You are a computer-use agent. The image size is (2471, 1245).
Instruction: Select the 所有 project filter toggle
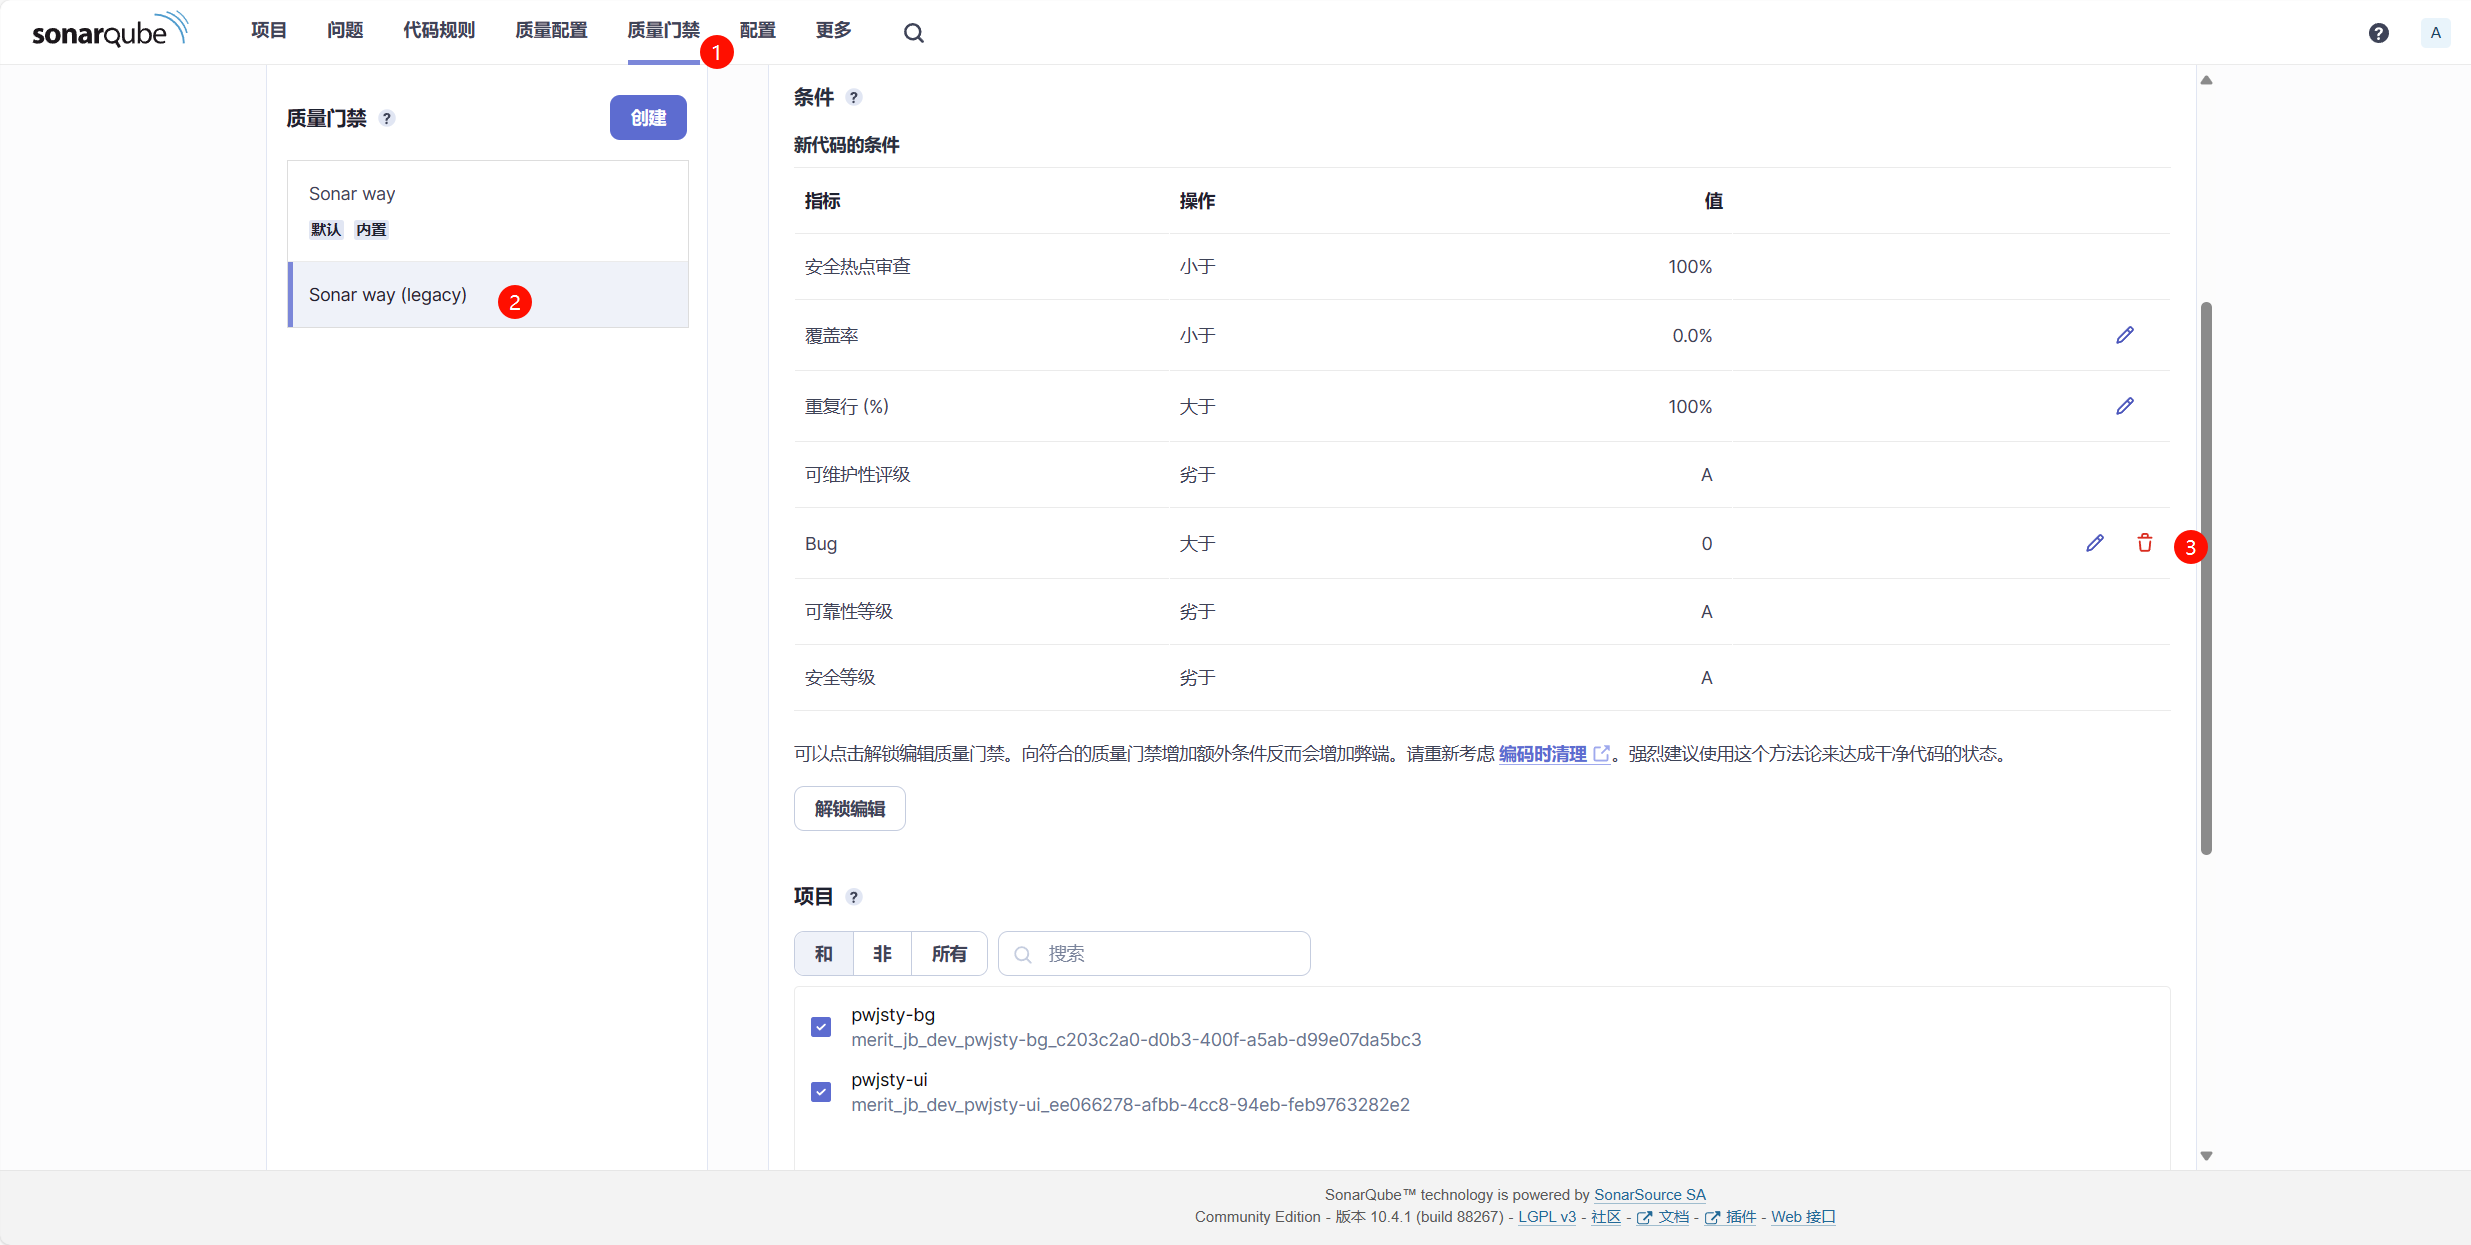pos(948,954)
